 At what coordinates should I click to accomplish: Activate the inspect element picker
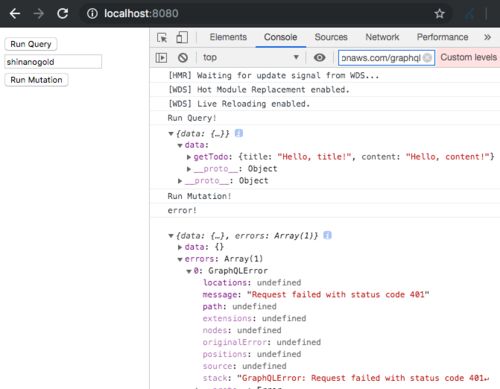(x=162, y=37)
